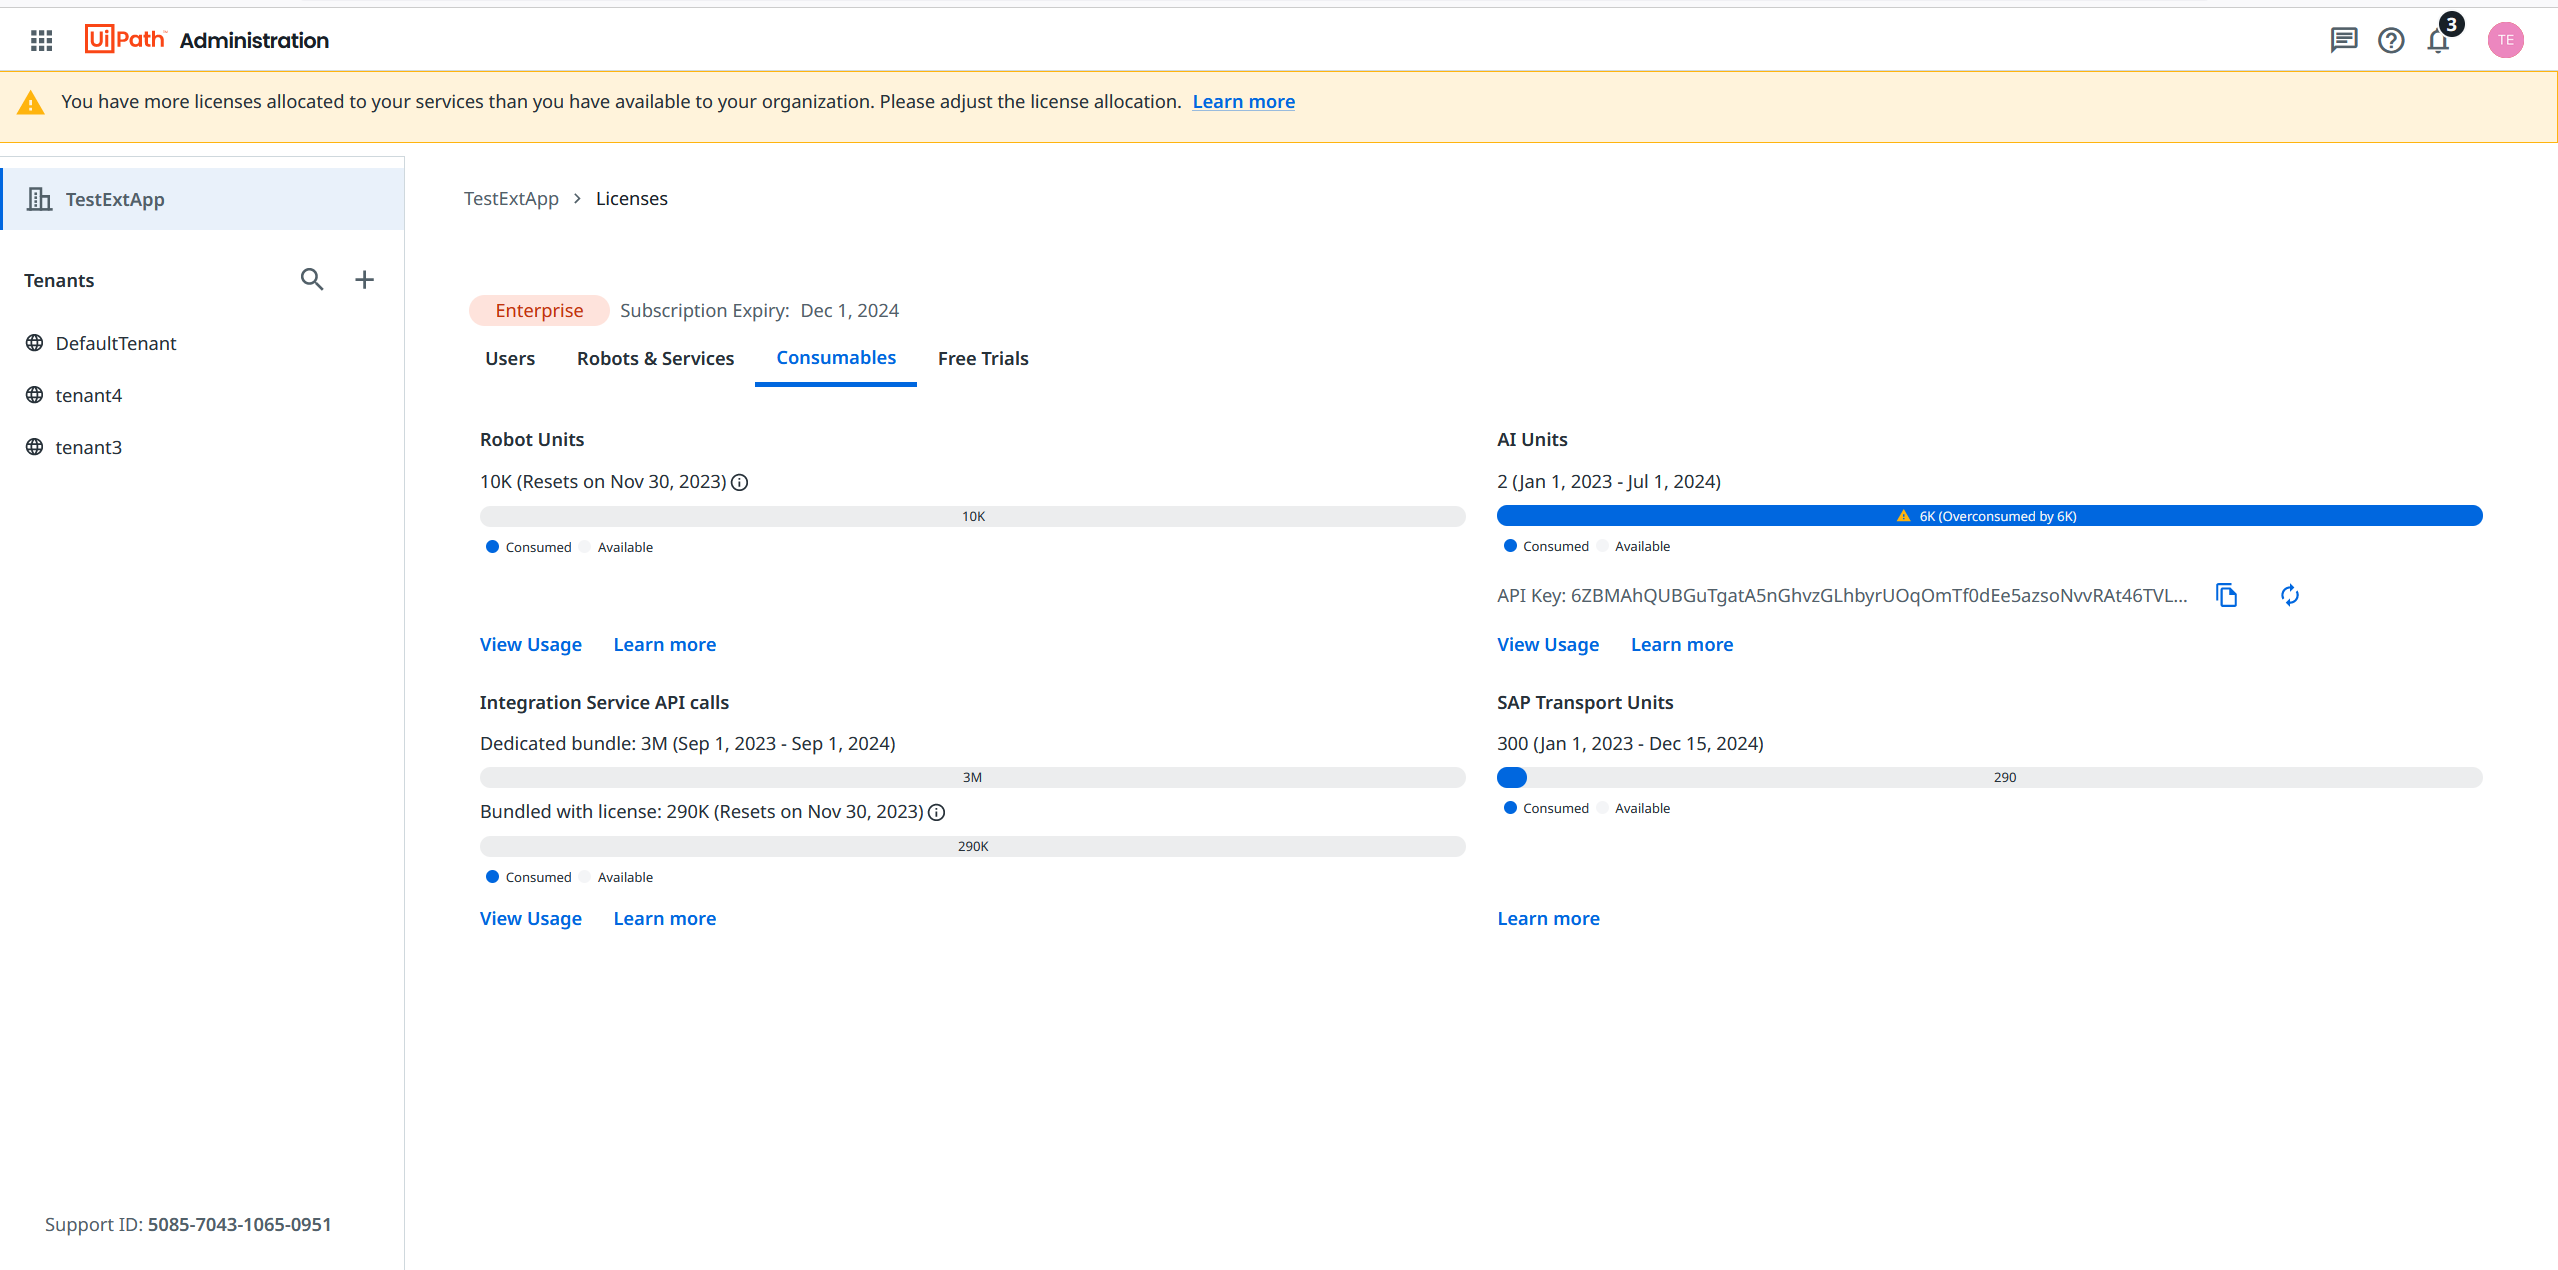Click the TestExtApp organization building icon

click(x=39, y=199)
